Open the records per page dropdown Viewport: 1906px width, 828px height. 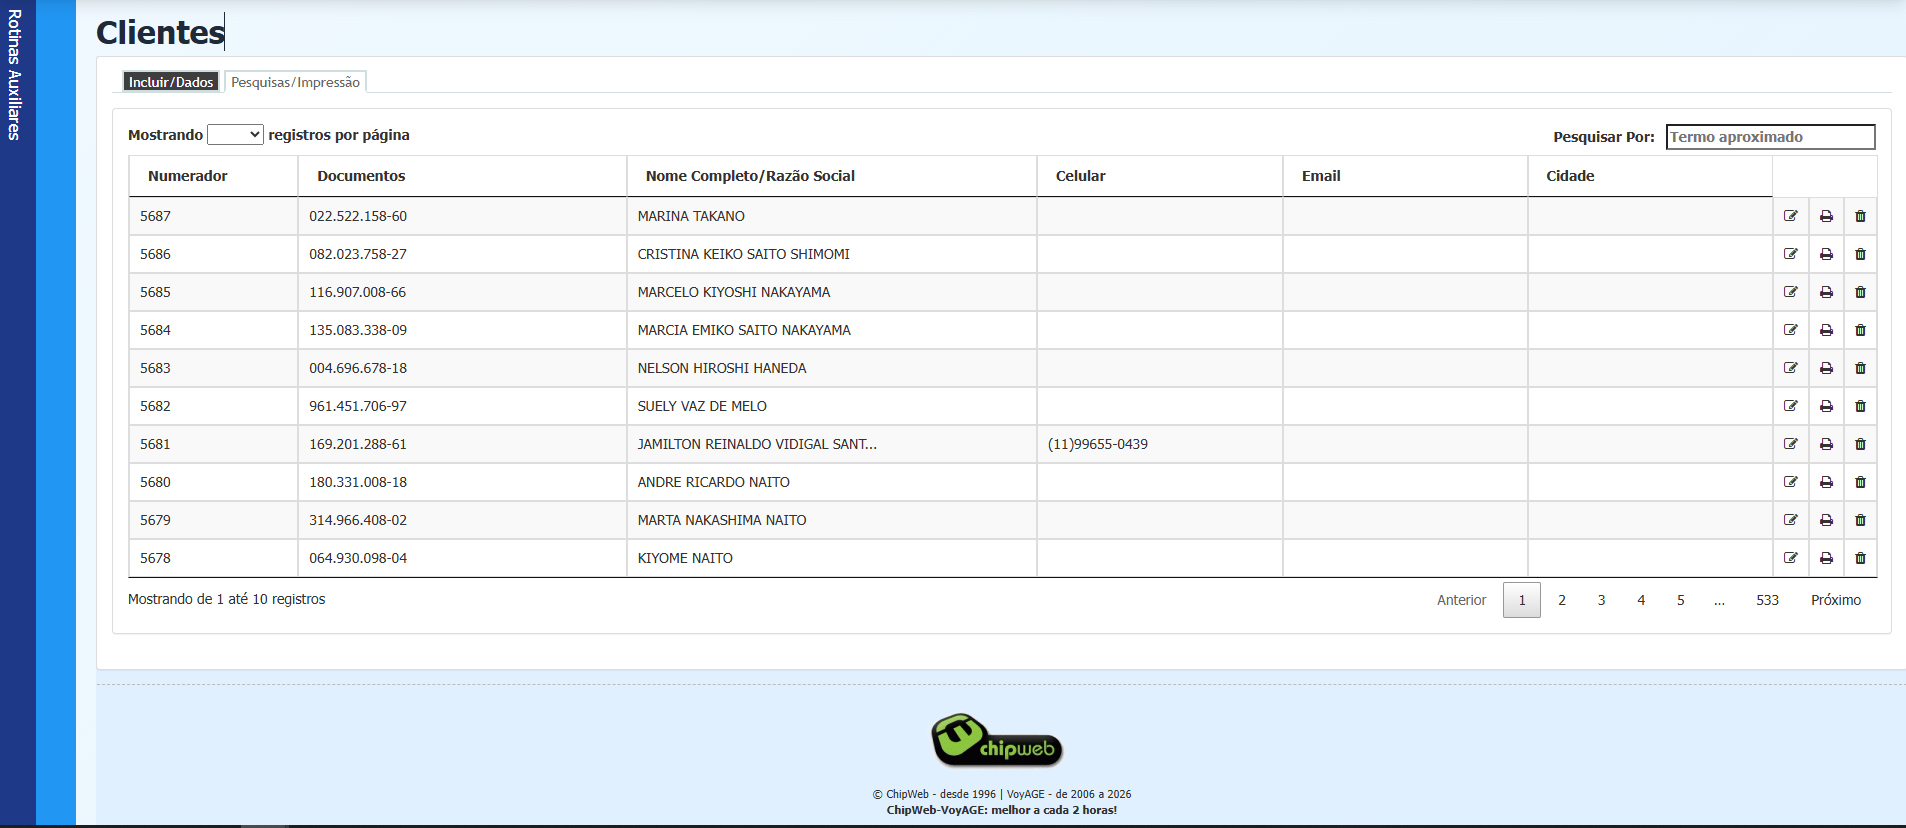click(x=235, y=135)
